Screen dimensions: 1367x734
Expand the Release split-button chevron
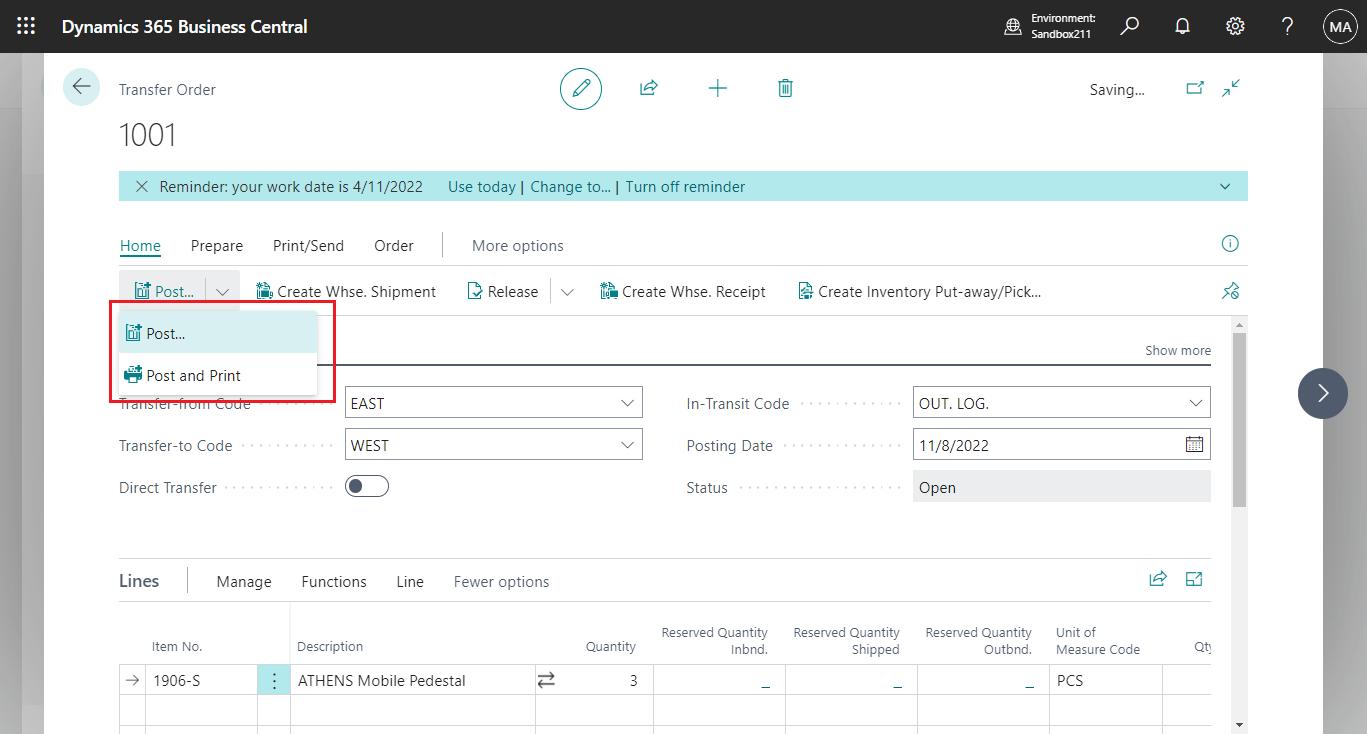(566, 291)
